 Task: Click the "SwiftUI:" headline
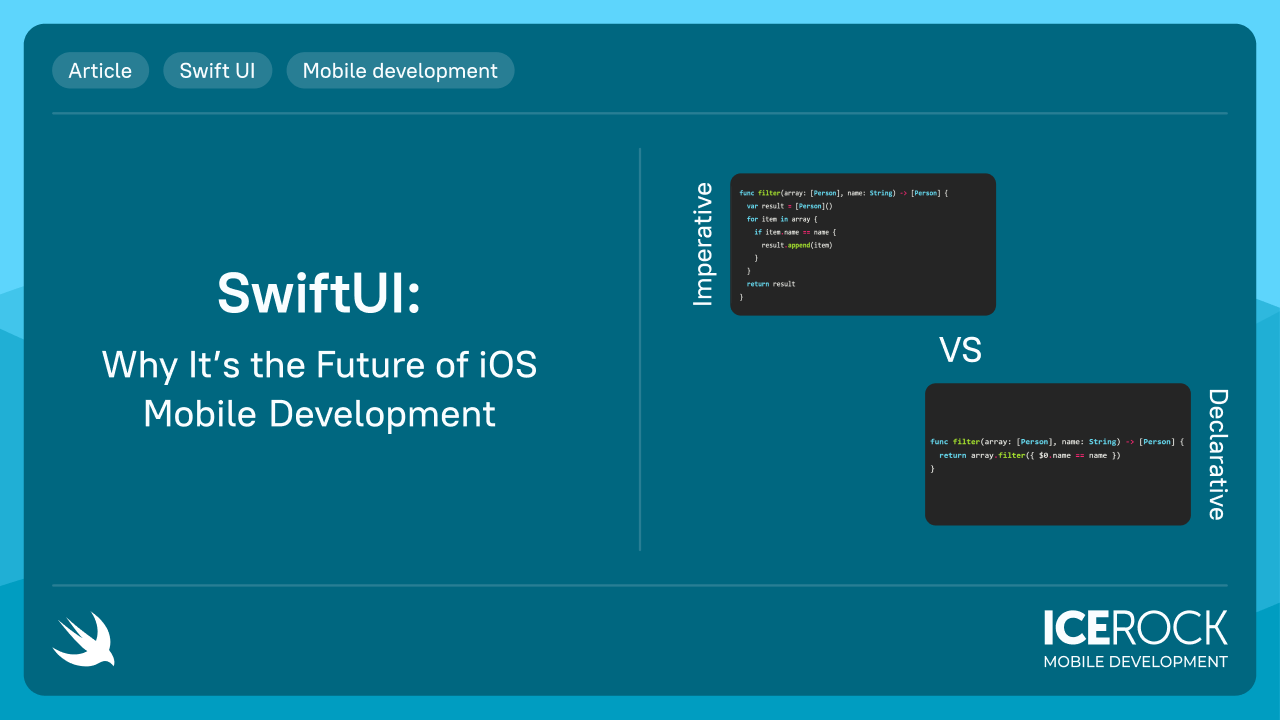pyautogui.click(x=319, y=294)
